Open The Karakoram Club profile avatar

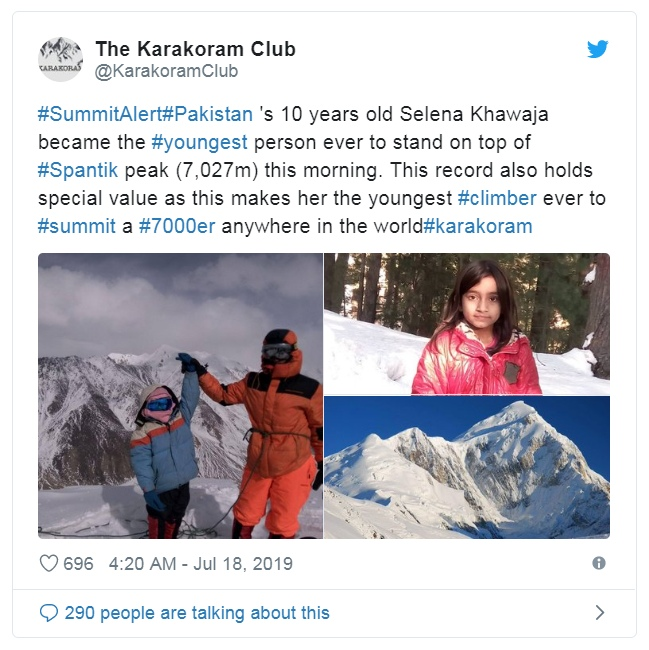[x=61, y=59]
